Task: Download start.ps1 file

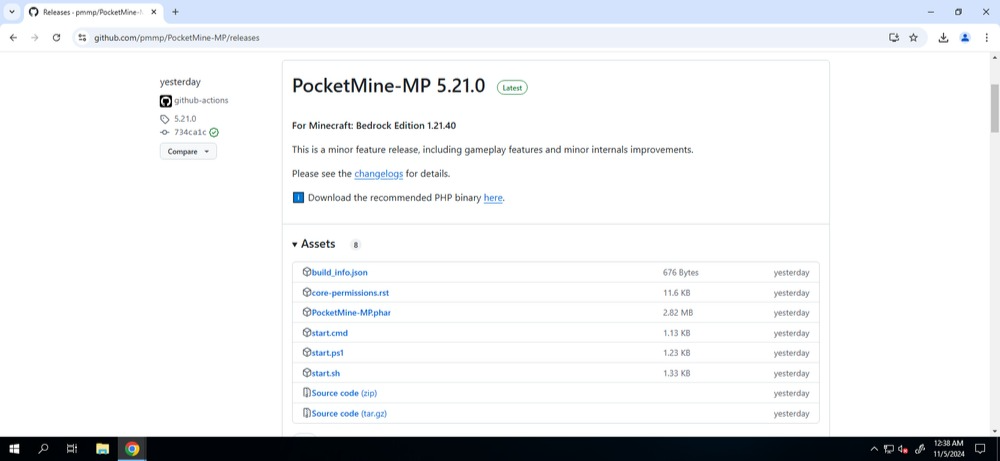Action: (x=328, y=353)
